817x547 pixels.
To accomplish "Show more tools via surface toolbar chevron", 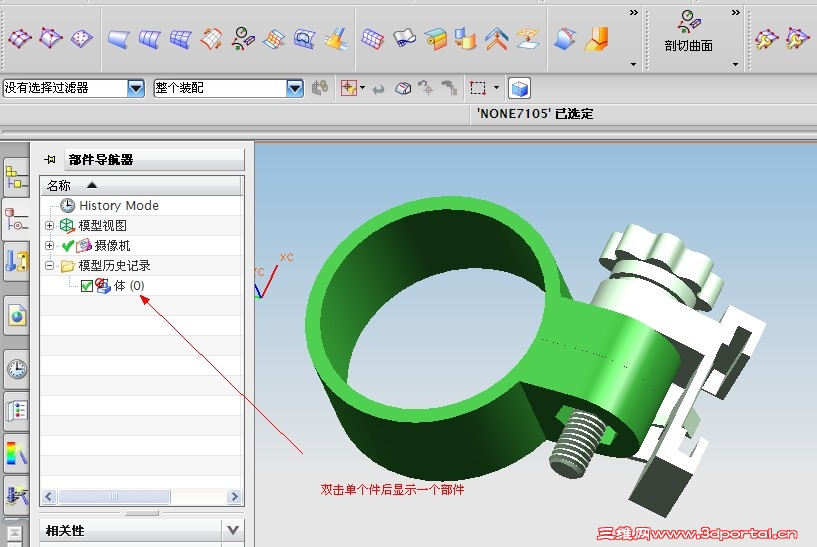I will pyautogui.click(x=633, y=13).
